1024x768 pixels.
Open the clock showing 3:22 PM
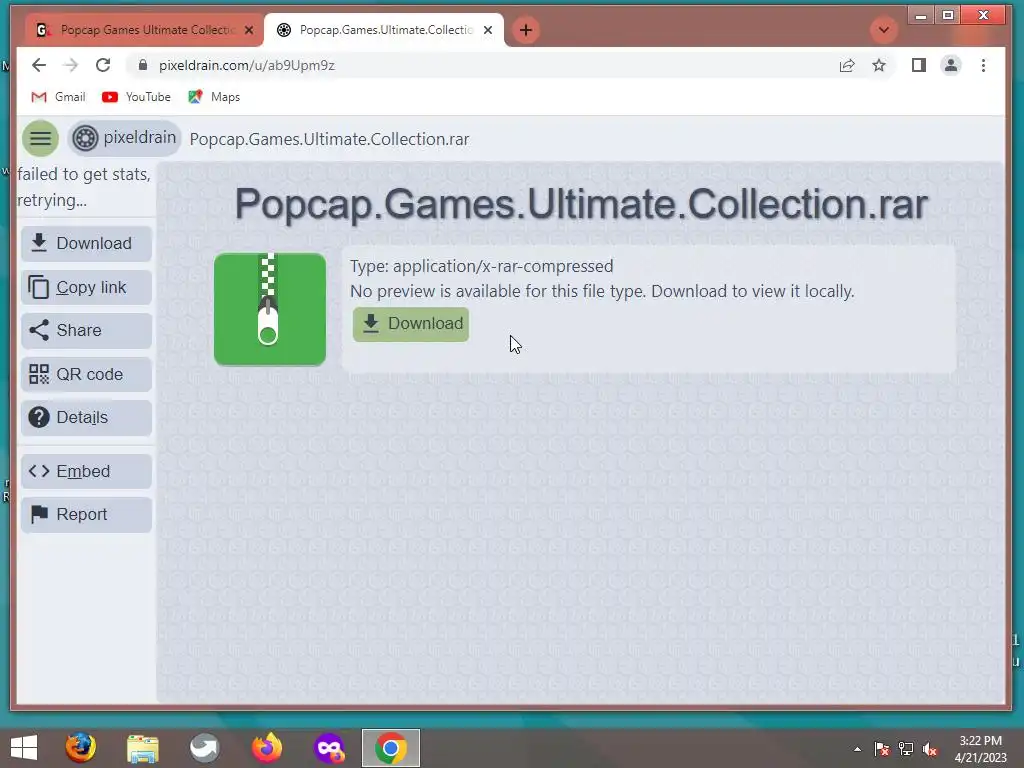(x=980, y=749)
